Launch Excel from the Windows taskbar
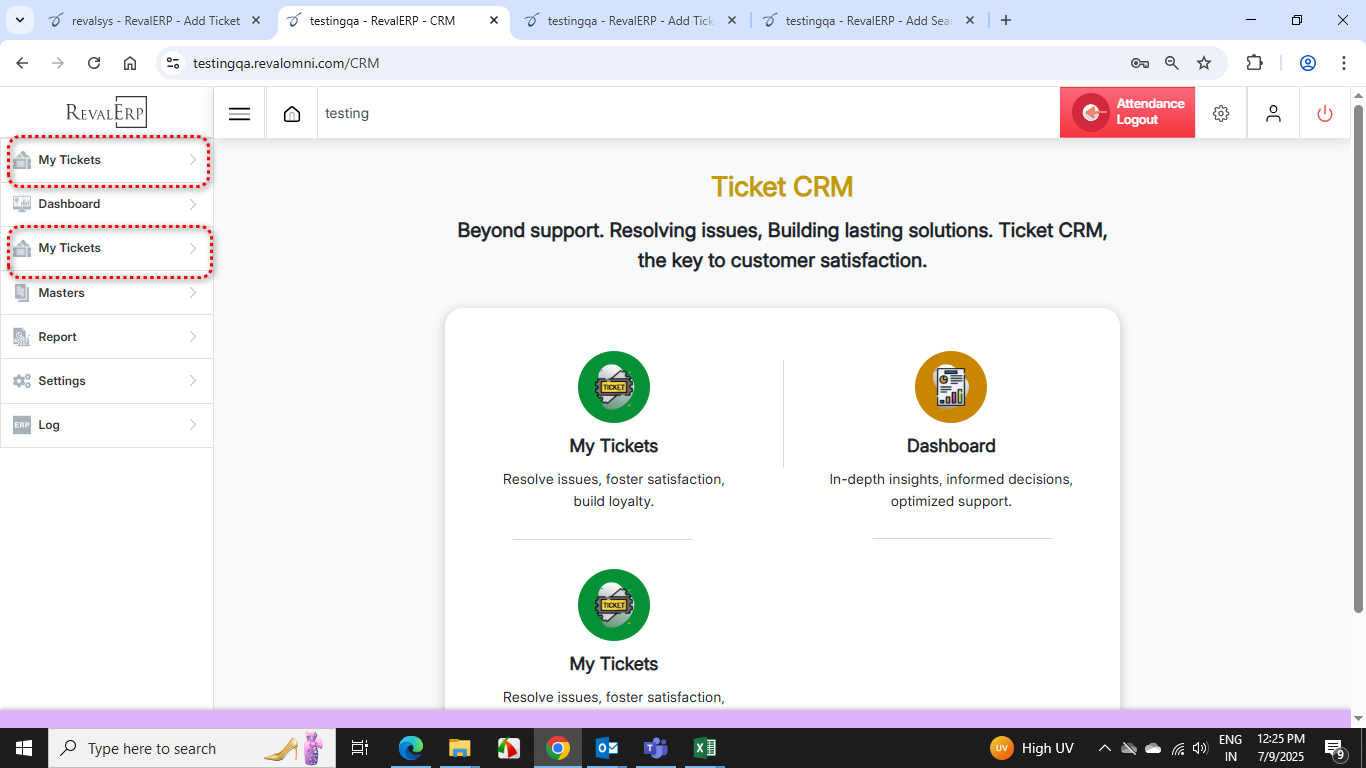The width and height of the screenshot is (1366, 768). pyautogui.click(x=704, y=748)
